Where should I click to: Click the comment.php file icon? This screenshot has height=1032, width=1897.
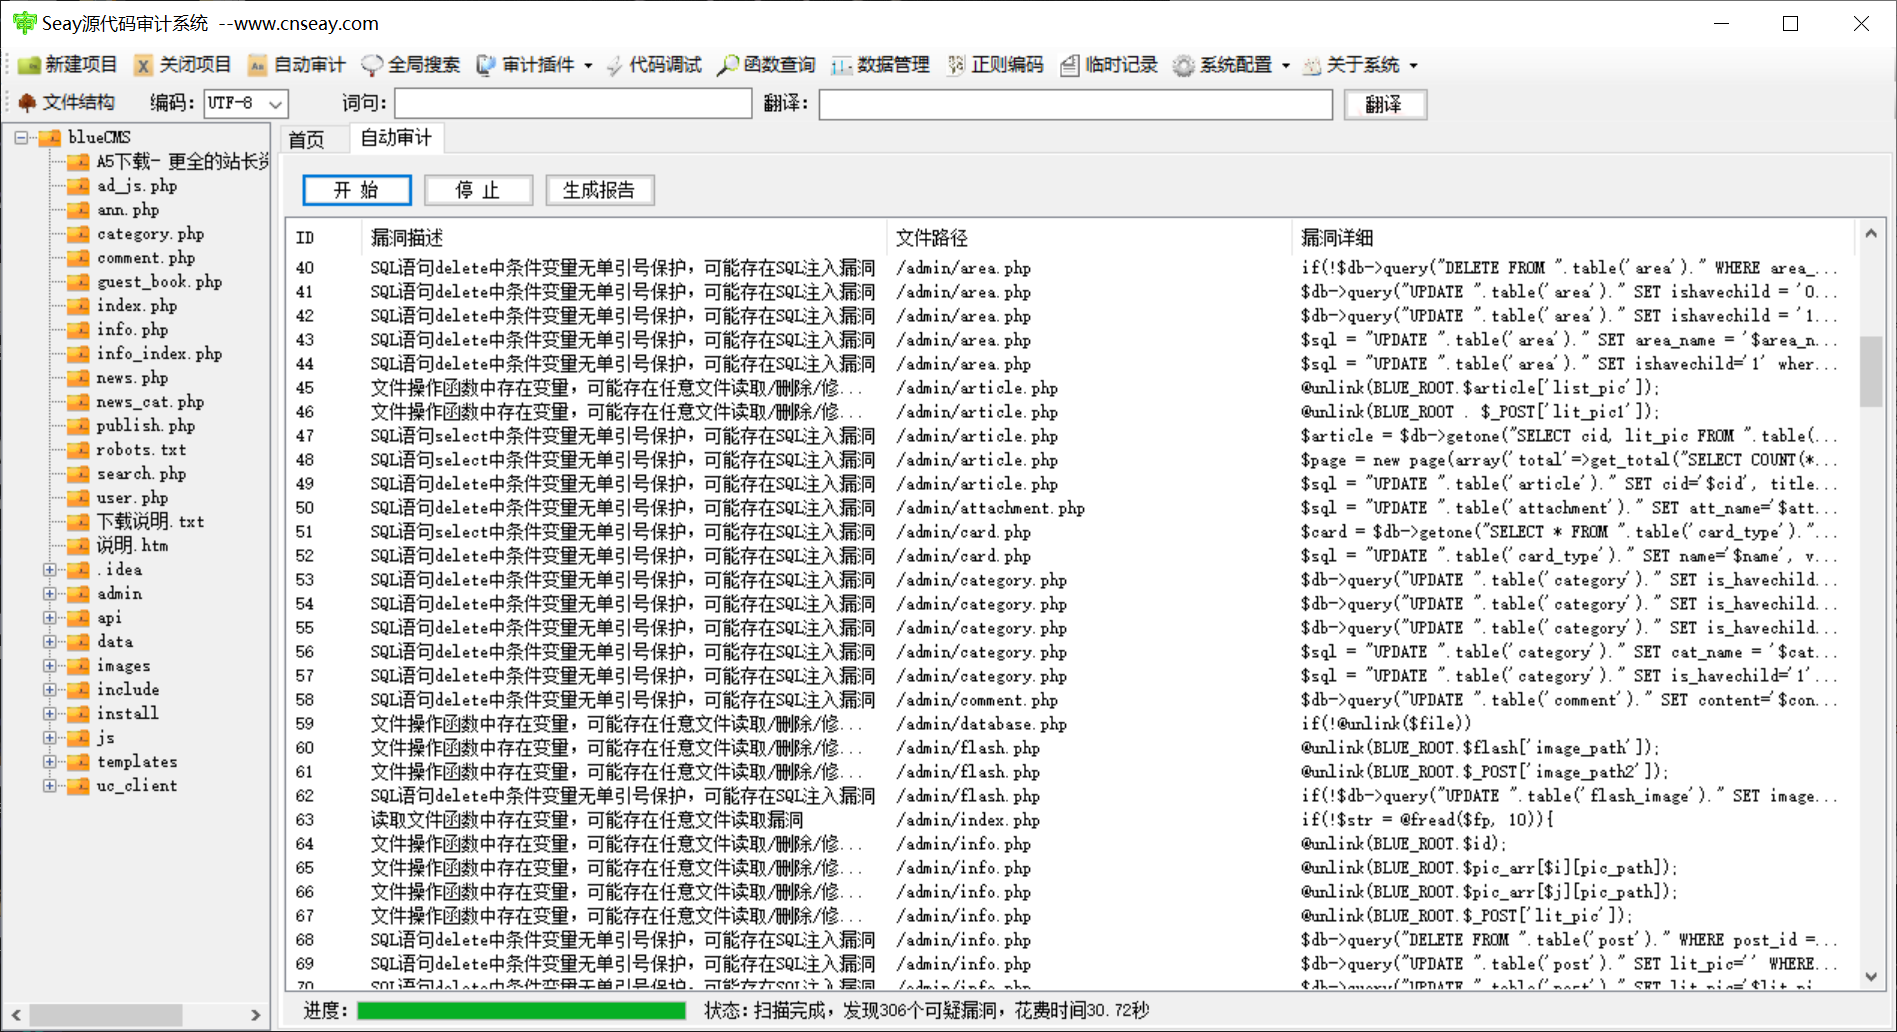(x=78, y=258)
